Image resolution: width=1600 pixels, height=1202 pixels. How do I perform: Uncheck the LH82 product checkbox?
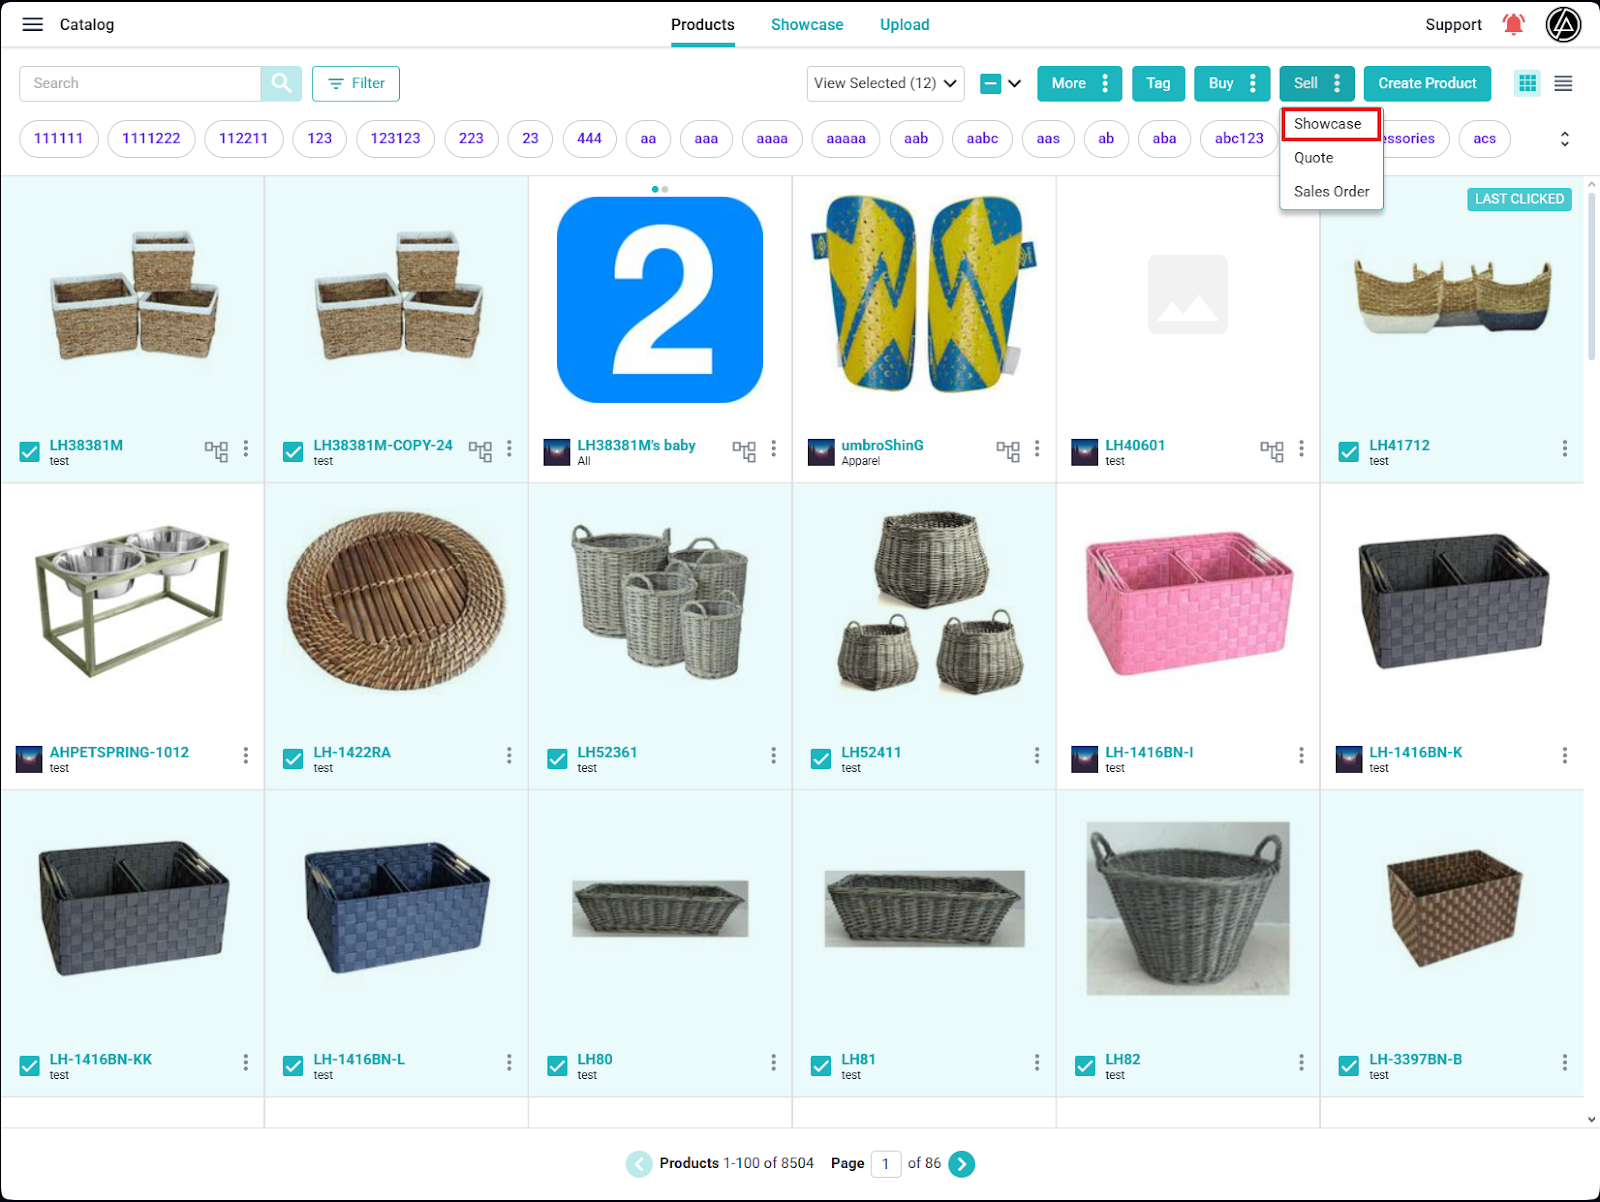pyautogui.click(x=1085, y=1066)
